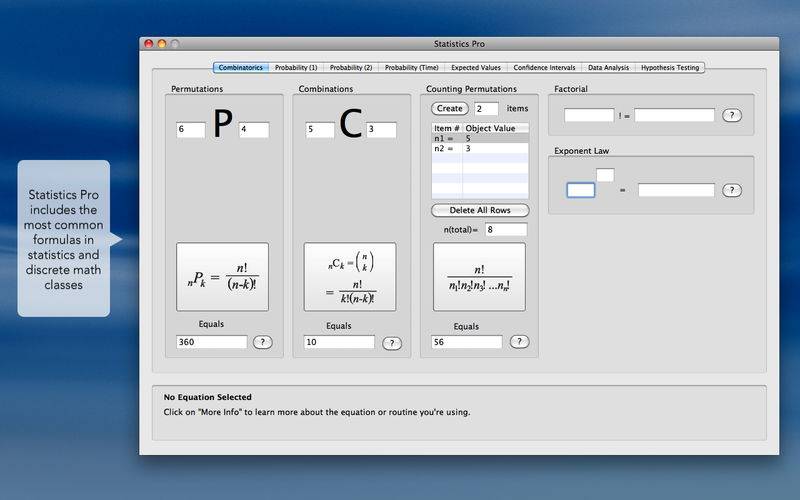
Task: Switch to the Data Analysis tab
Action: 608,67
